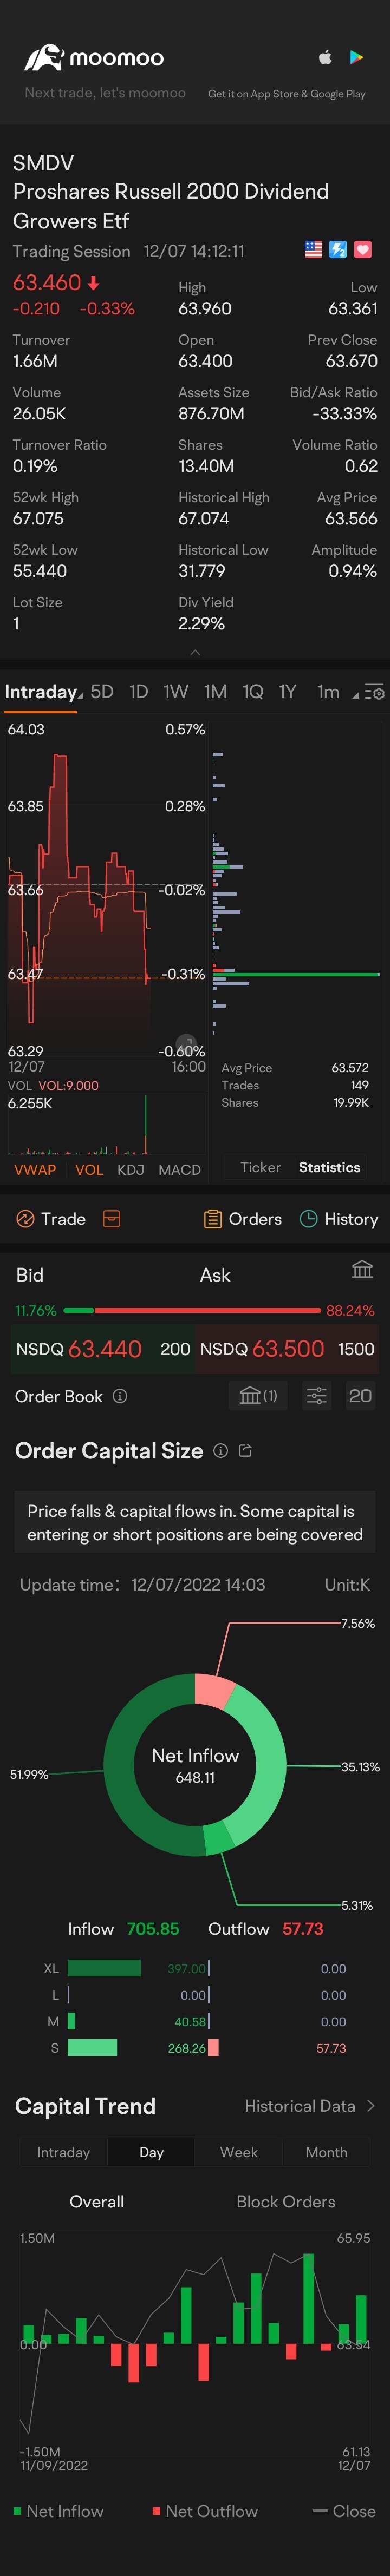Open the Orders clipboard icon

pos(212,1218)
